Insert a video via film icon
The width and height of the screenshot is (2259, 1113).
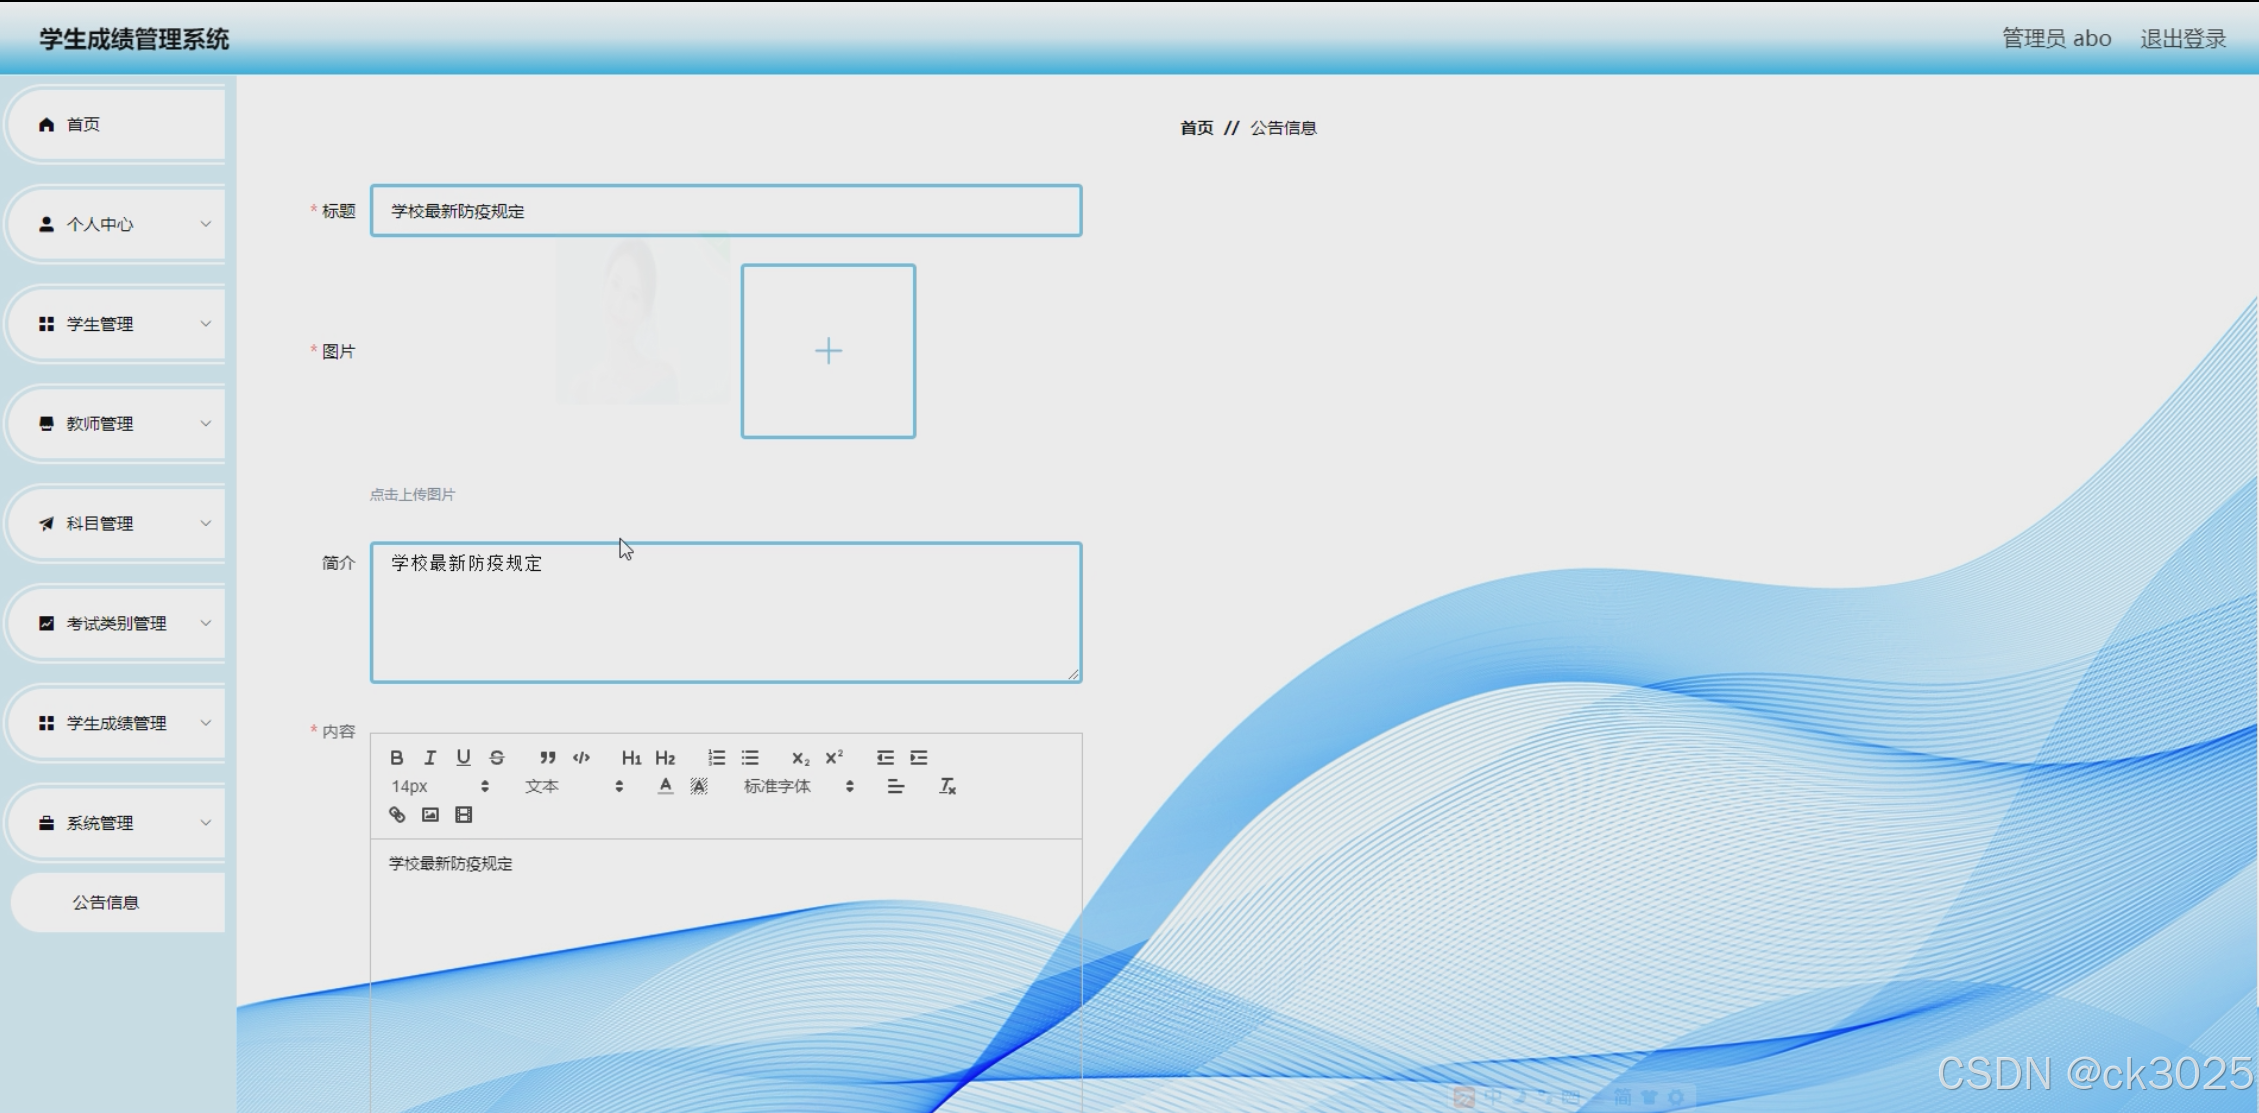pyautogui.click(x=463, y=814)
